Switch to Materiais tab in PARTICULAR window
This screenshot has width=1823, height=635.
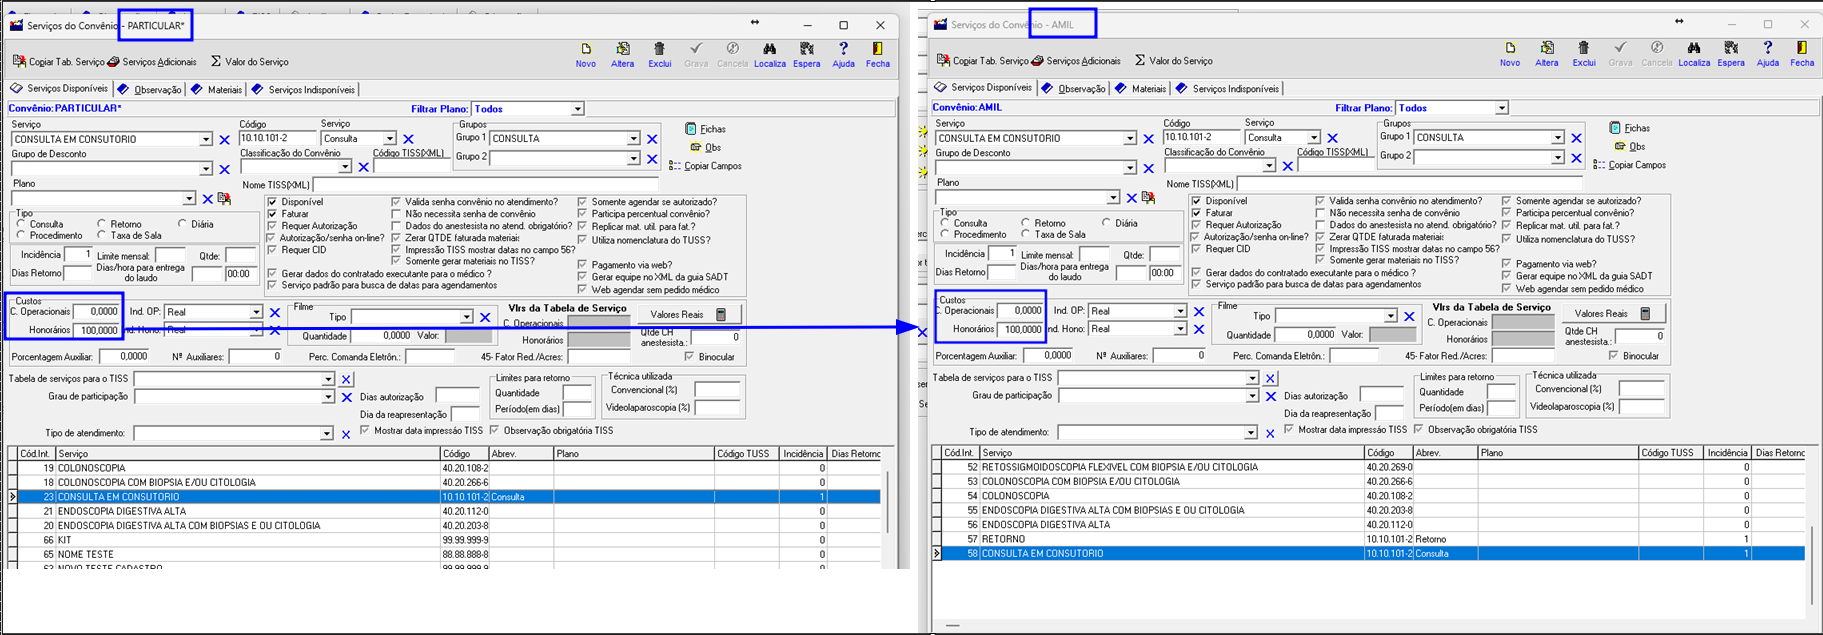click(216, 90)
